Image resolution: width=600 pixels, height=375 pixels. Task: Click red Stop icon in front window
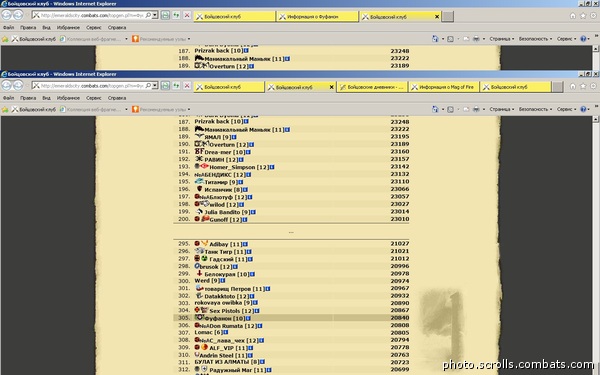pos(187,86)
